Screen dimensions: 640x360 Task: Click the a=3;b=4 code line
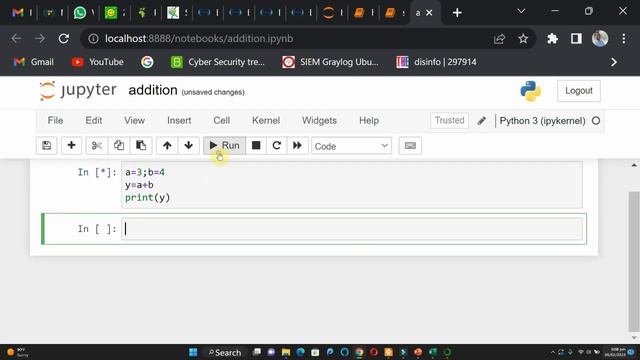(x=145, y=172)
